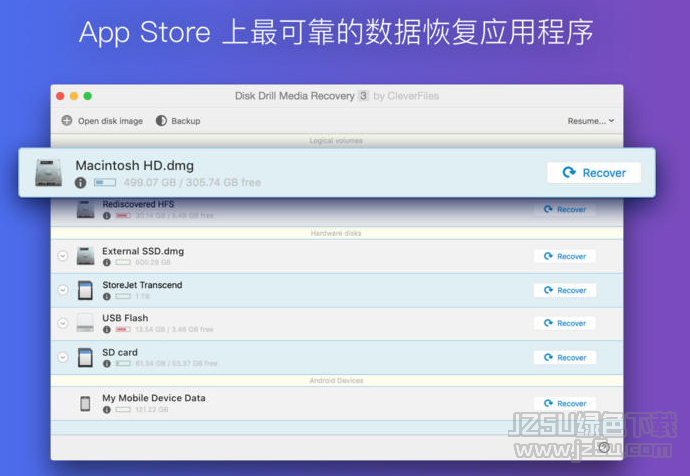Image resolution: width=690 pixels, height=476 pixels.
Task: Click the USB Flash red usage bar
Action: 123,329
